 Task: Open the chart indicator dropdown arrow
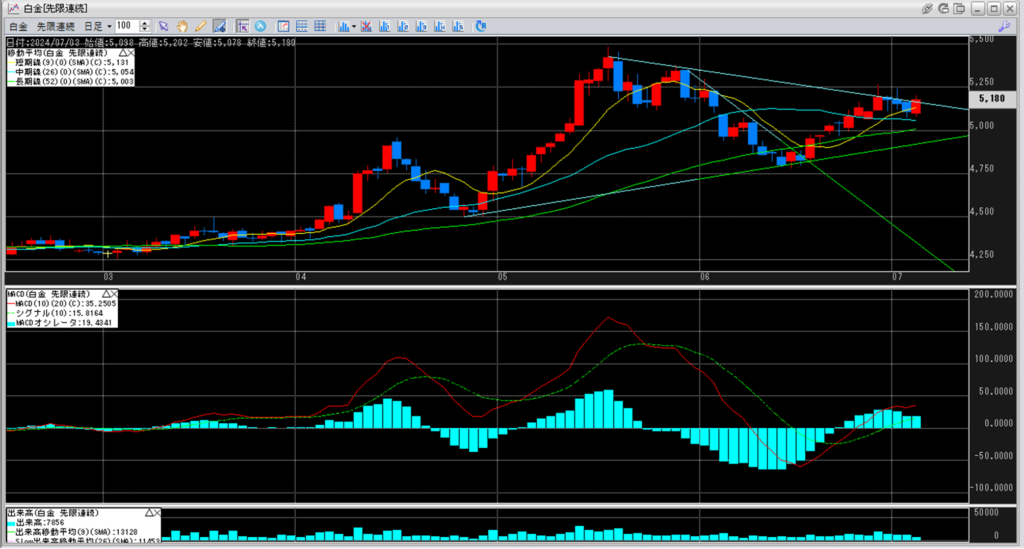pyautogui.click(x=354, y=25)
